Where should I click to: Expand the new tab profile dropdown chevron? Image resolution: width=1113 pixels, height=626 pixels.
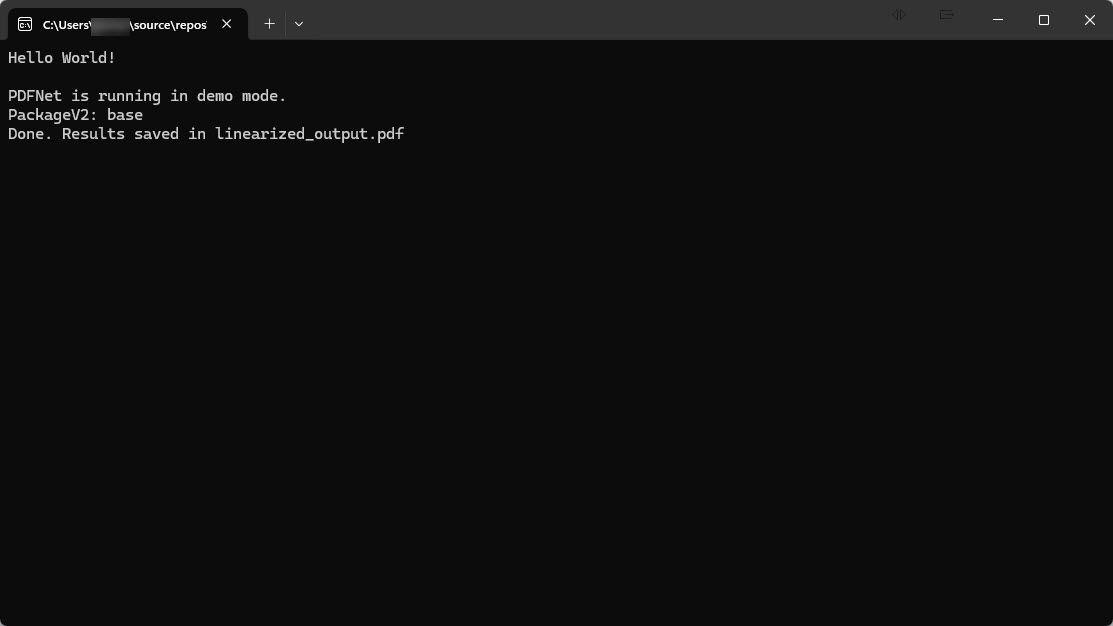click(299, 24)
